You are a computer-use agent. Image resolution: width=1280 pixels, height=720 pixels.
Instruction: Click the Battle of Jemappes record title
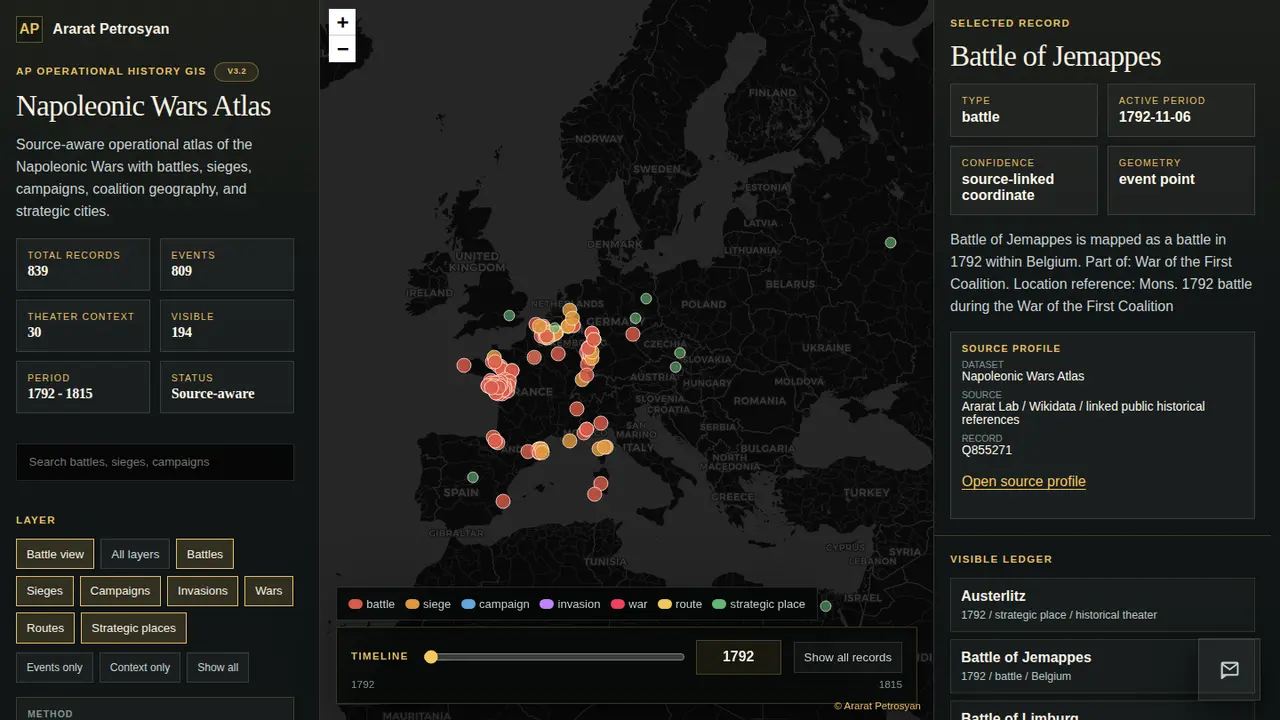point(1055,56)
